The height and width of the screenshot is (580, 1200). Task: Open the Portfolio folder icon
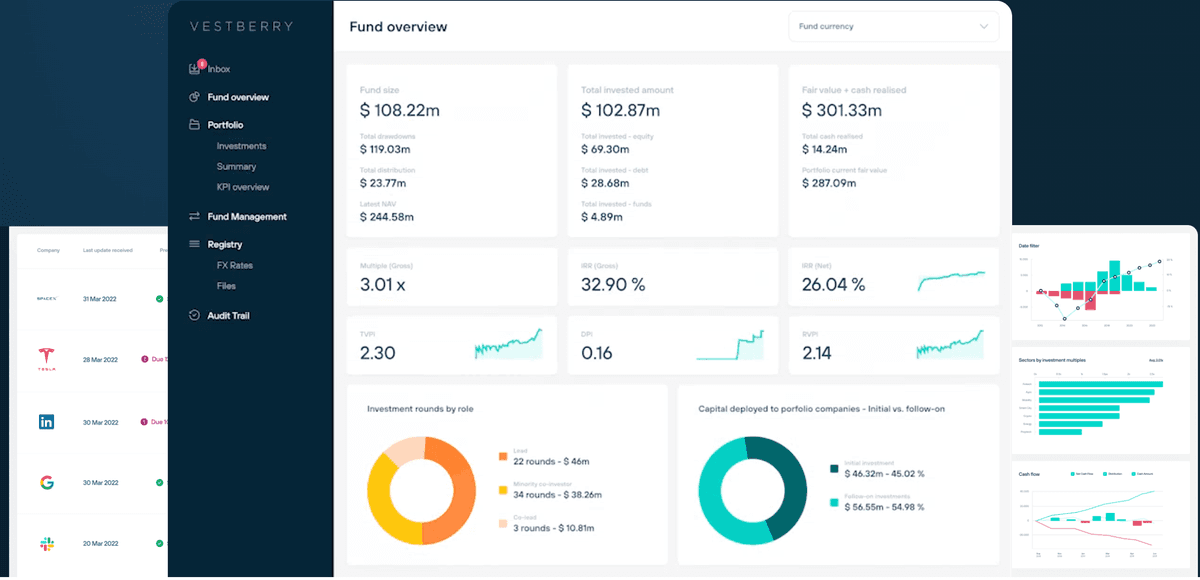pos(193,124)
